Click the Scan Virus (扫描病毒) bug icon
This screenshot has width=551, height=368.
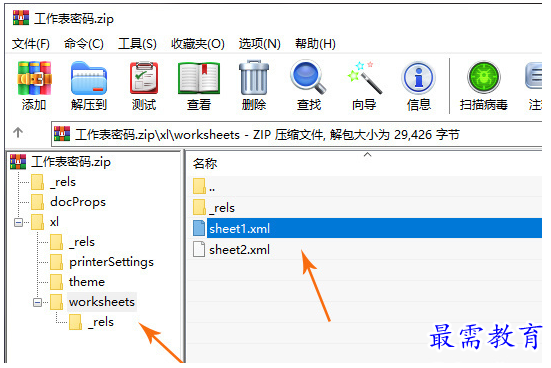coord(484,78)
